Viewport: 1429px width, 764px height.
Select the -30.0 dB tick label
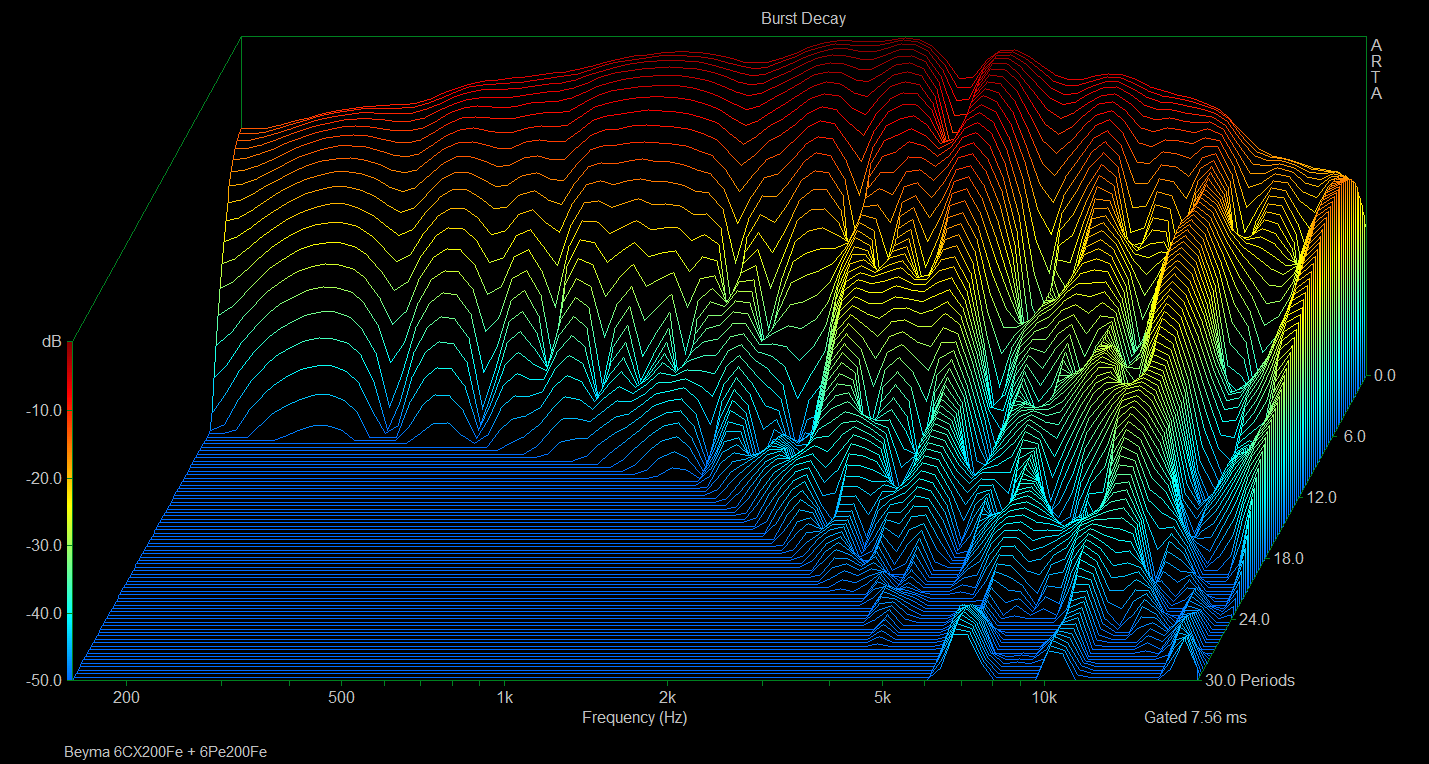pos(43,545)
